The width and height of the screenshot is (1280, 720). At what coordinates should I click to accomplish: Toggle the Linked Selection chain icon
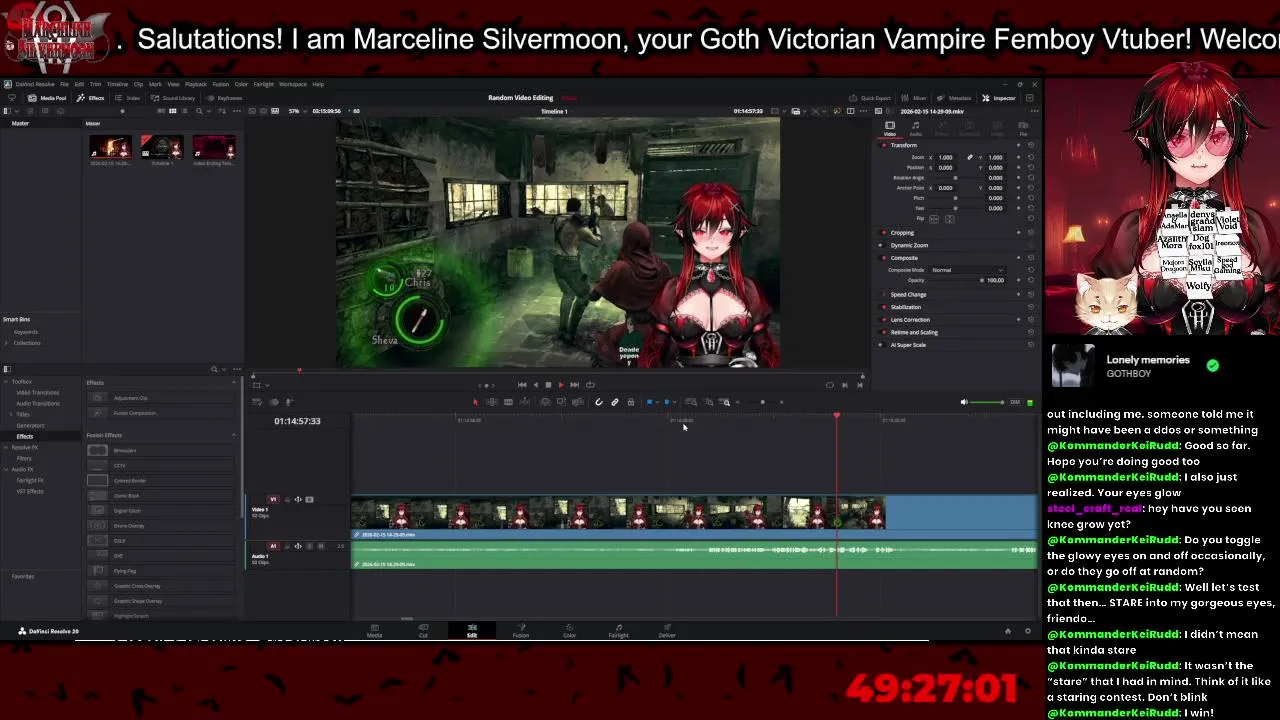(615, 402)
